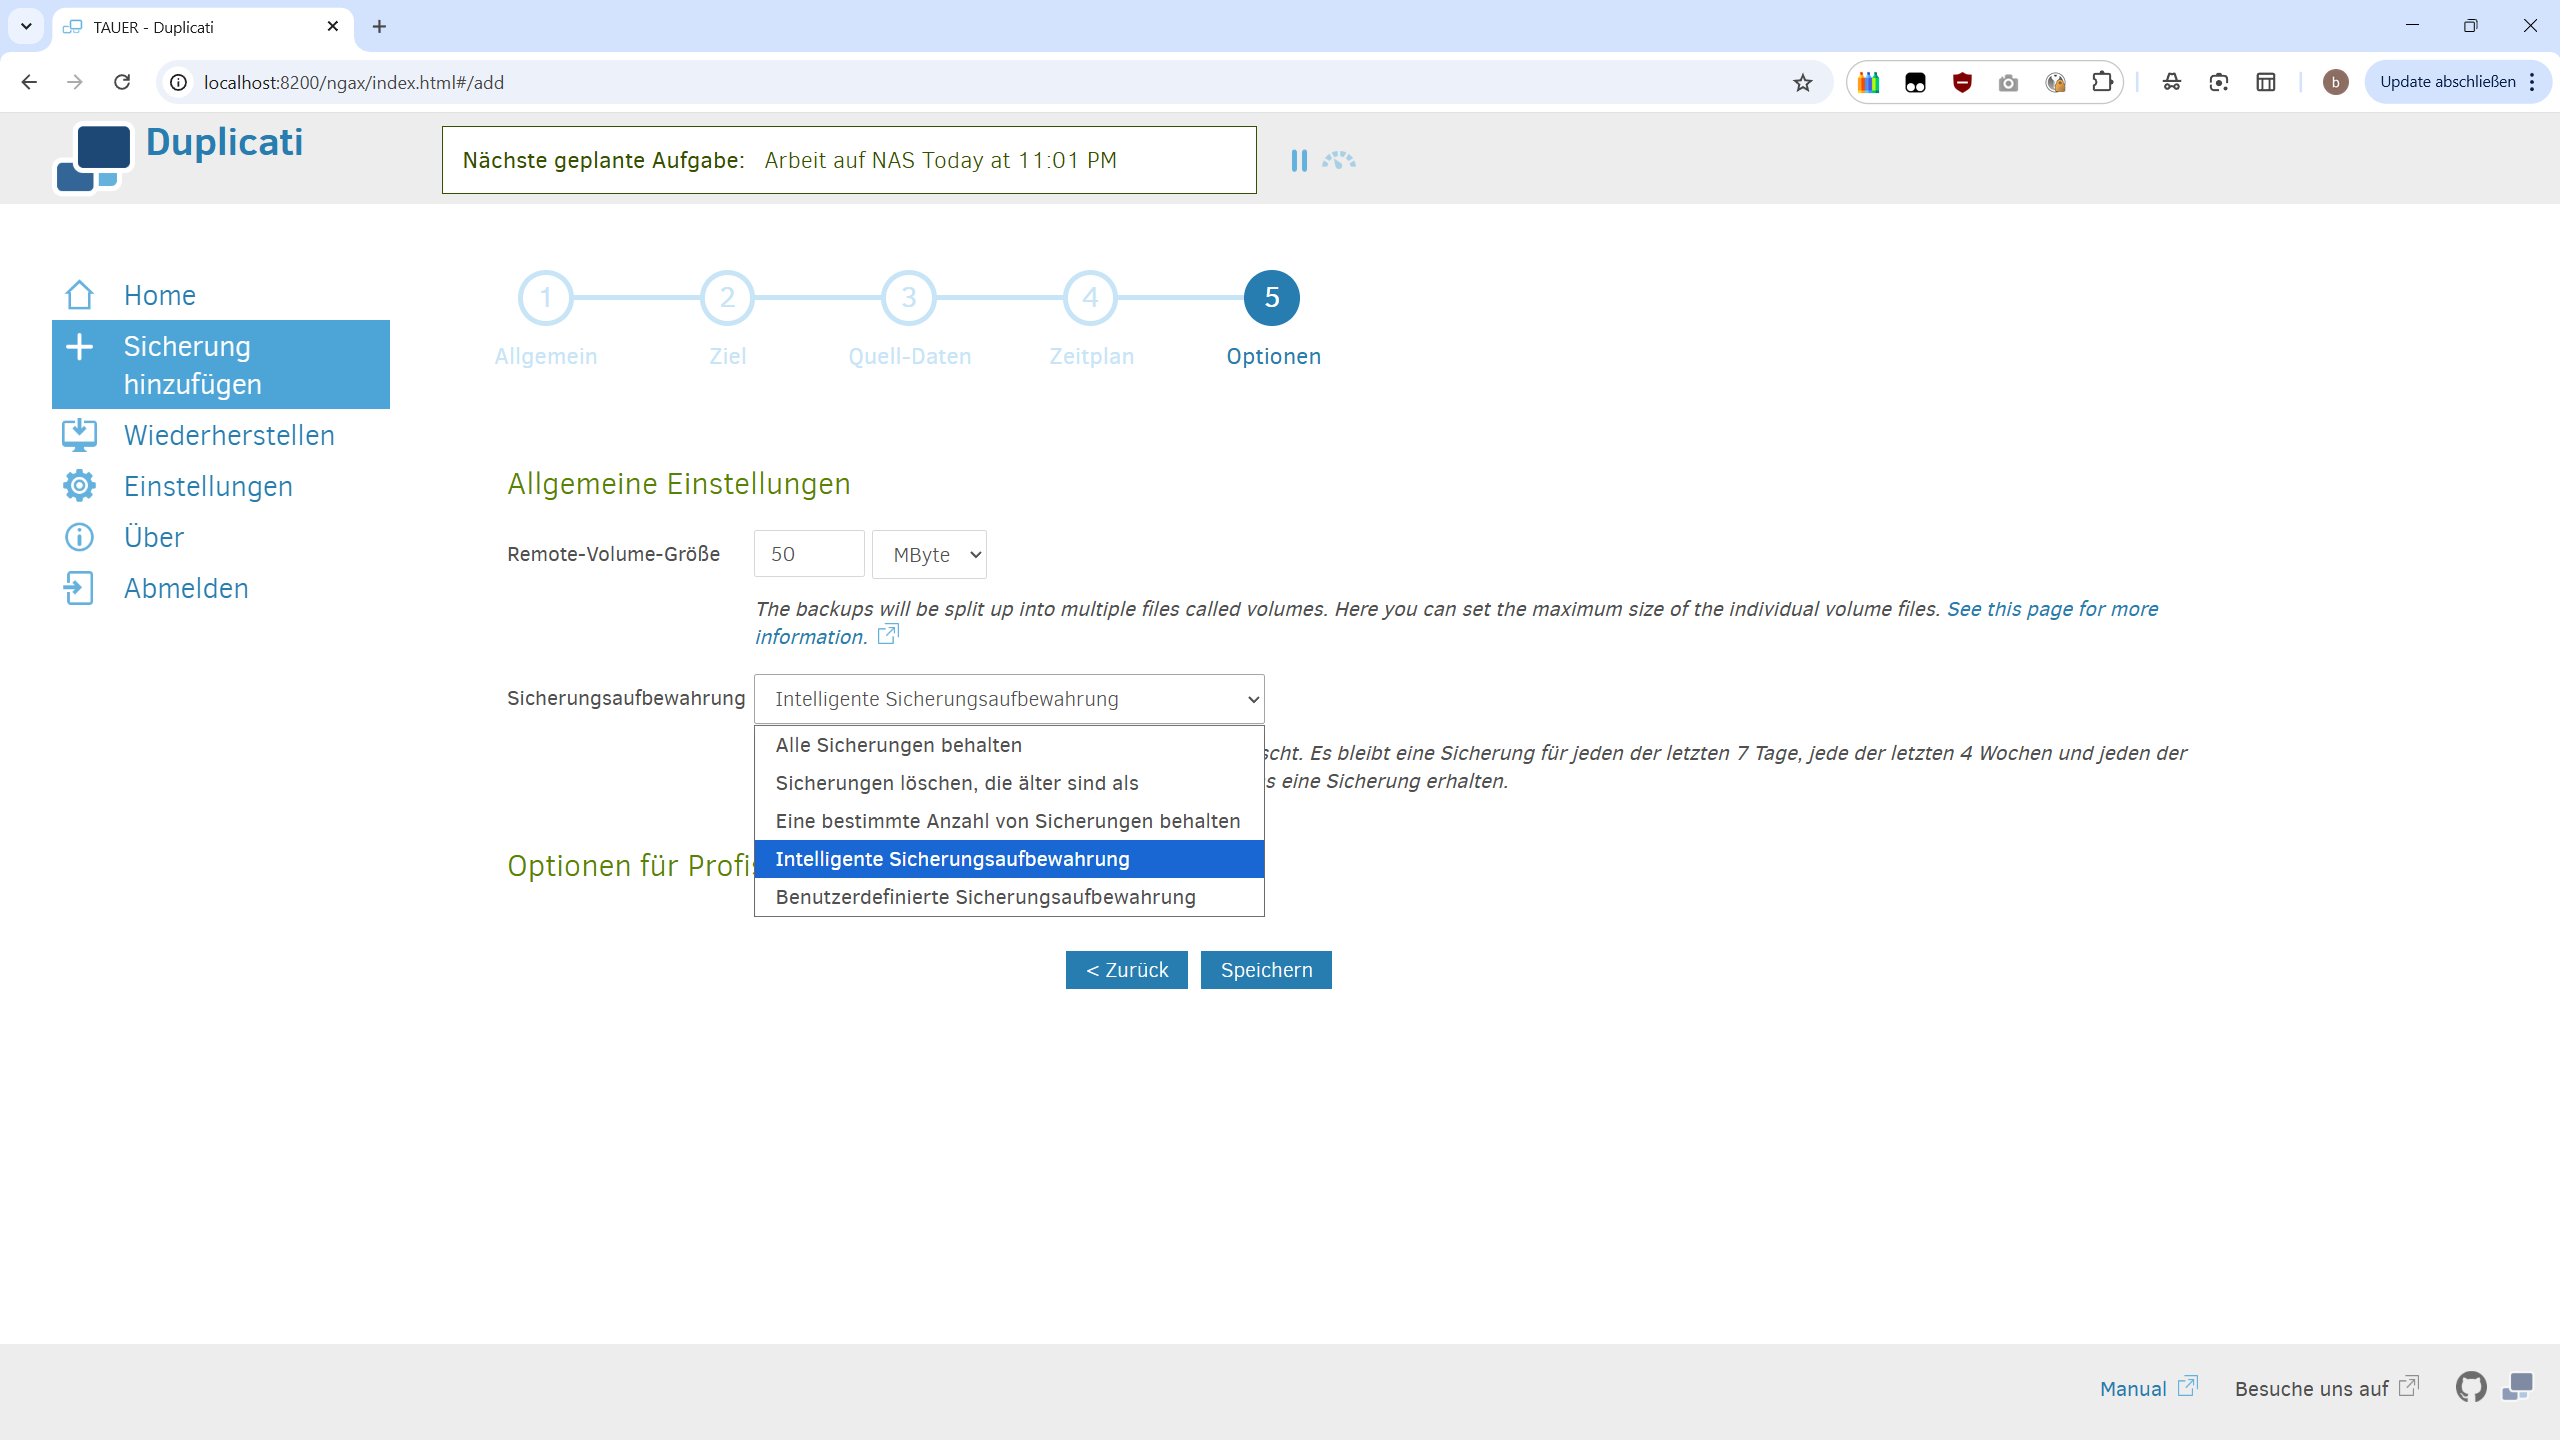Viewport: 2560px width, 1440px height.
Task: Click the Wiederherstellen restore icon
Action: click(x=79, y=435)
